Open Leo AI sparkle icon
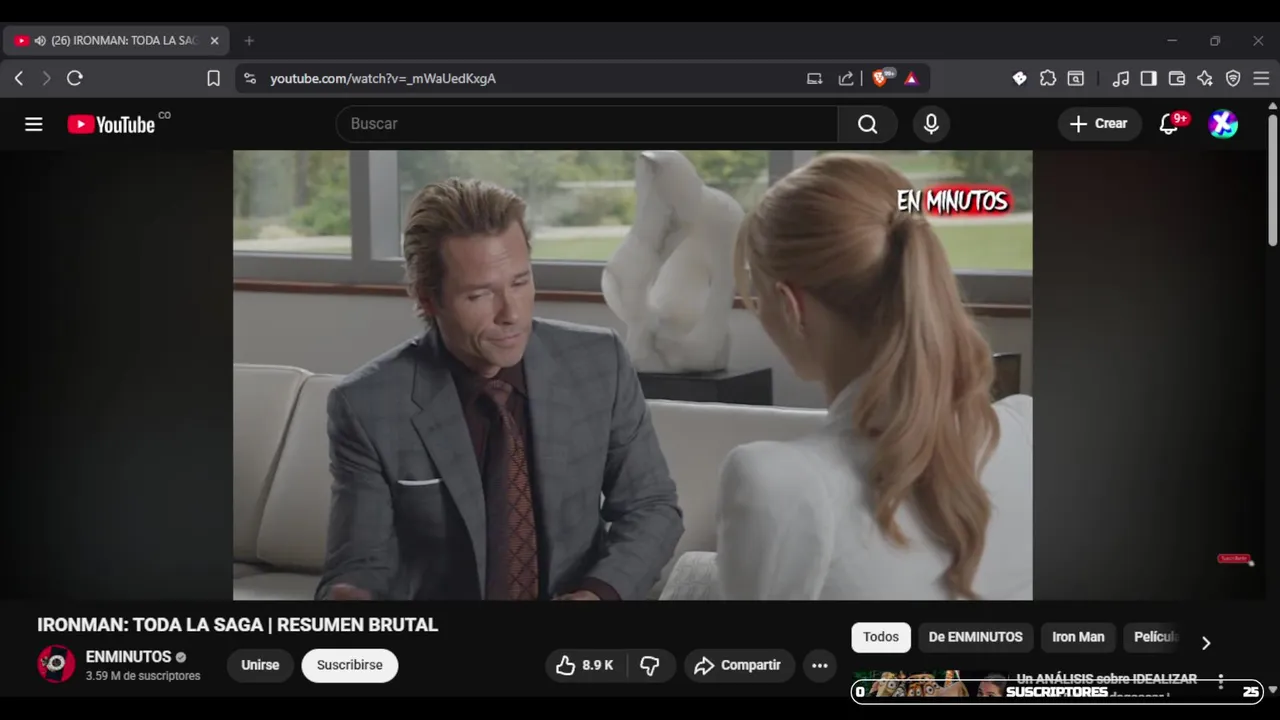The height and width of the screenshot is (720, 1280). point(1205,78)
